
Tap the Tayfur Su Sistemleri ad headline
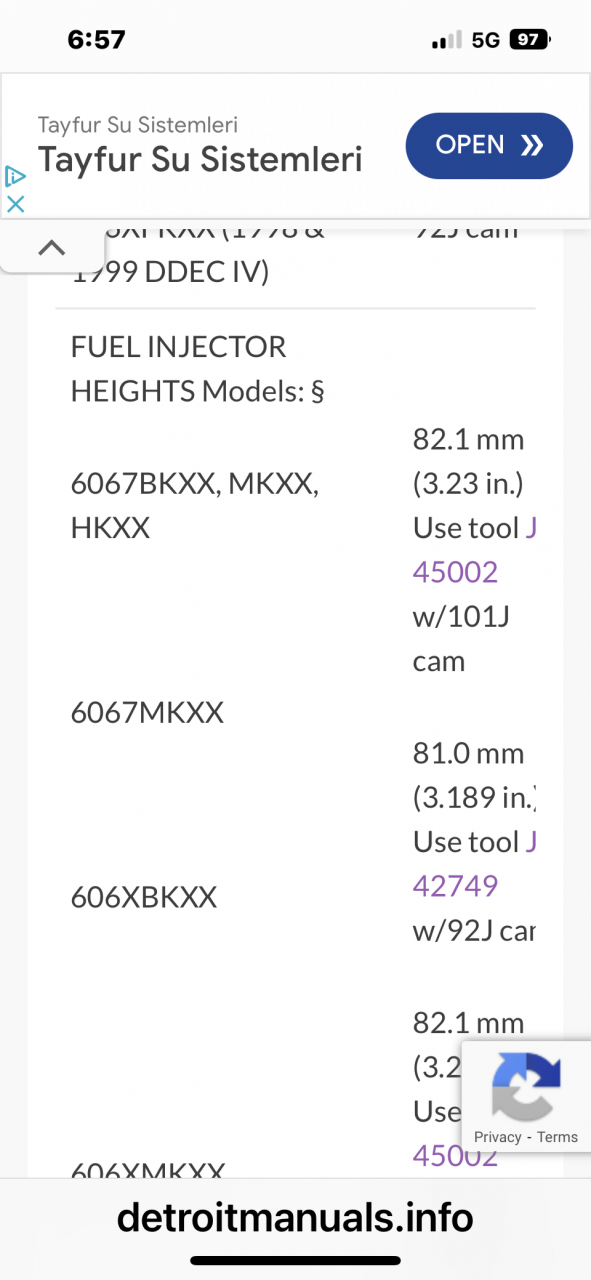200,159
